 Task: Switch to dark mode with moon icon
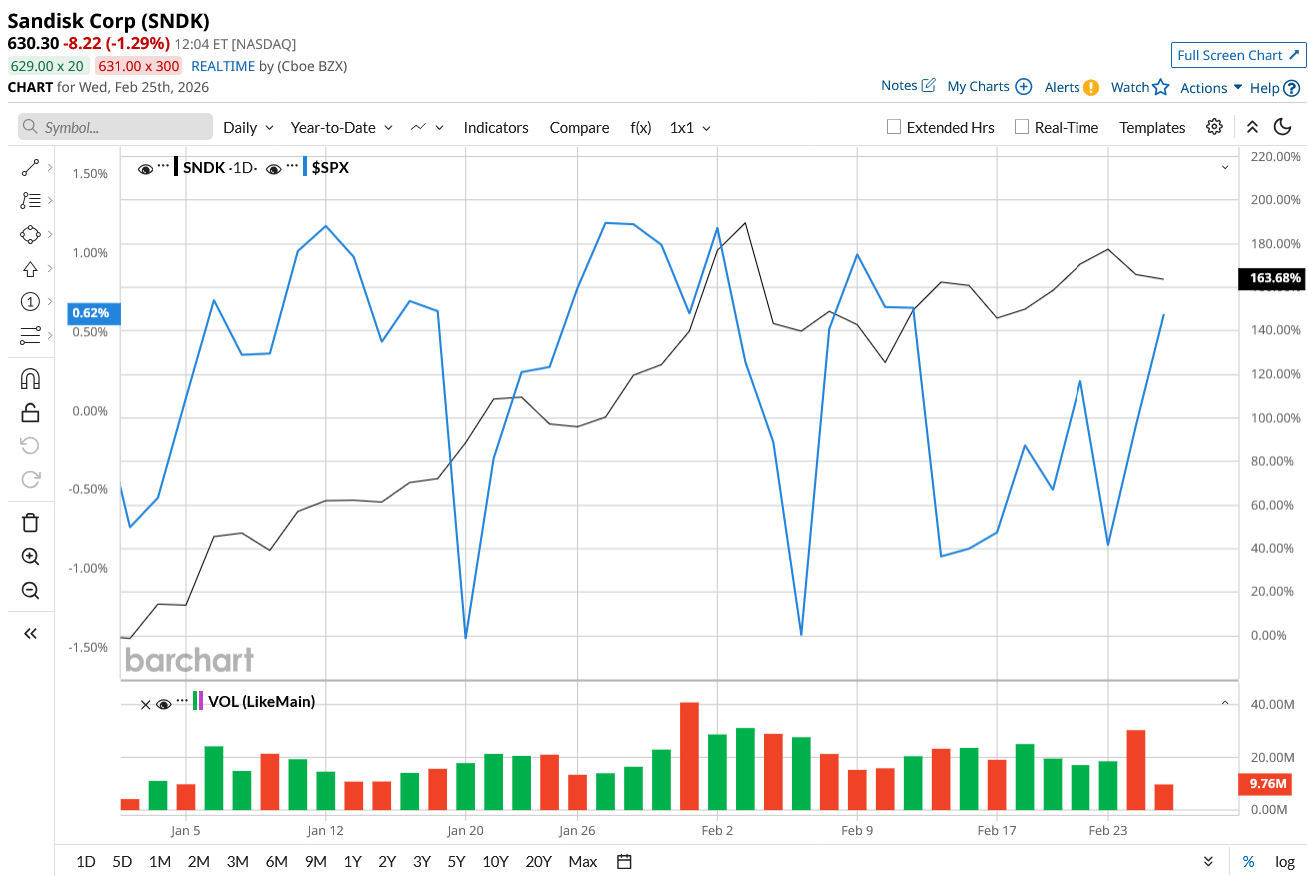pyautogui.click(x=1283, y=127)
